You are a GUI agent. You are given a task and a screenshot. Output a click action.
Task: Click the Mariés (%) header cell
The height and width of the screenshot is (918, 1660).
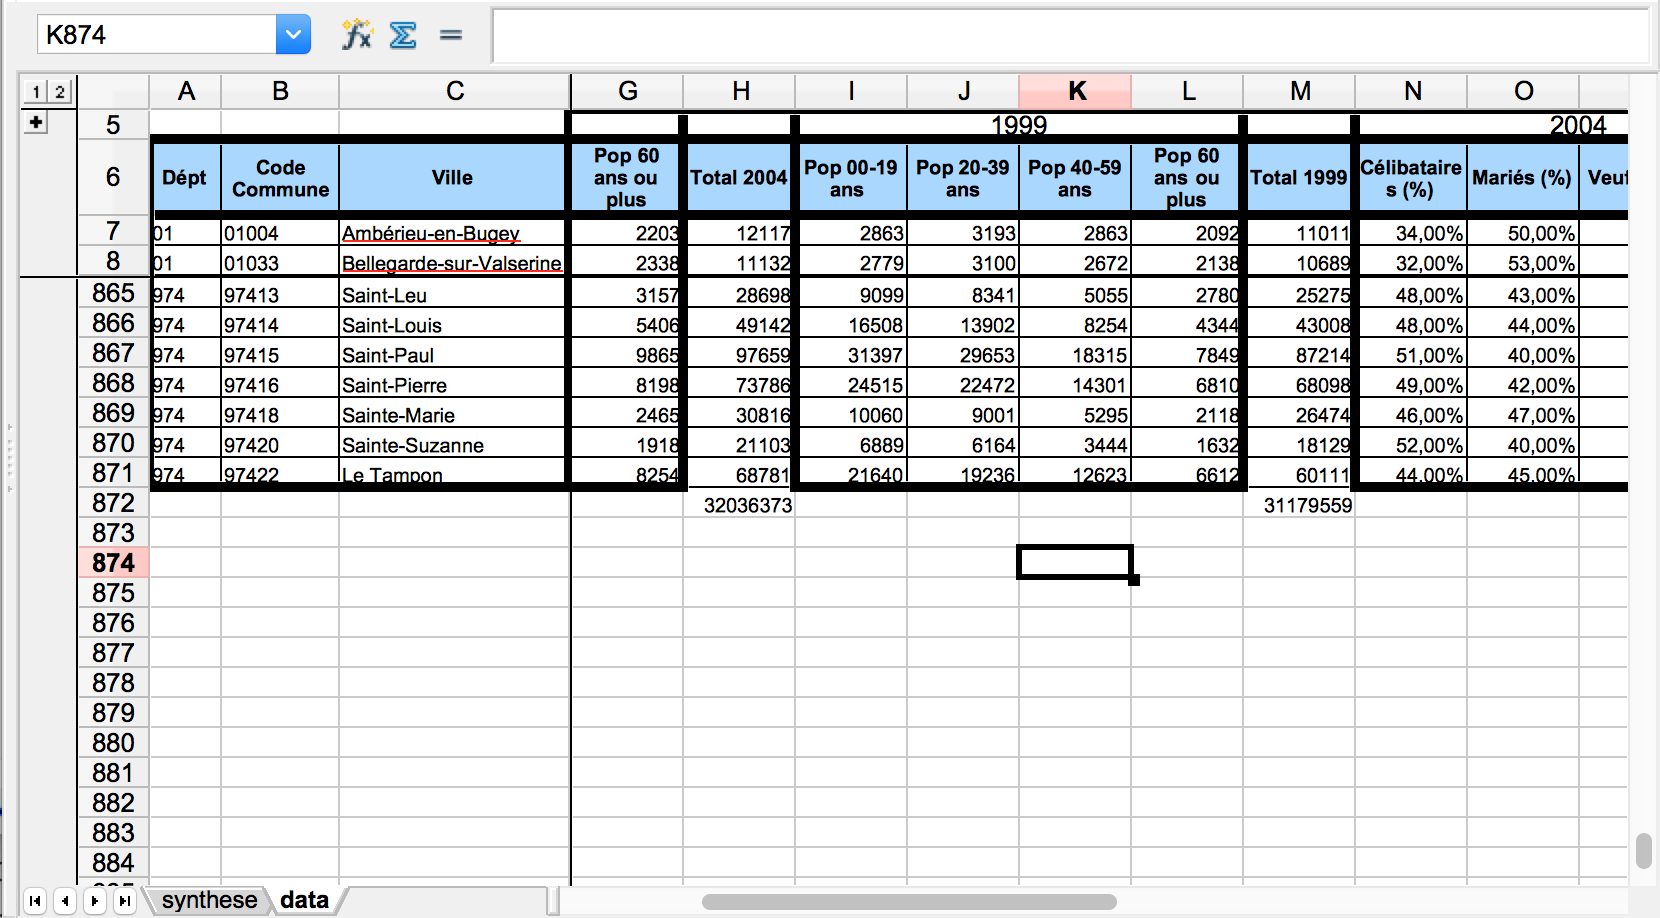point(1522,177)
